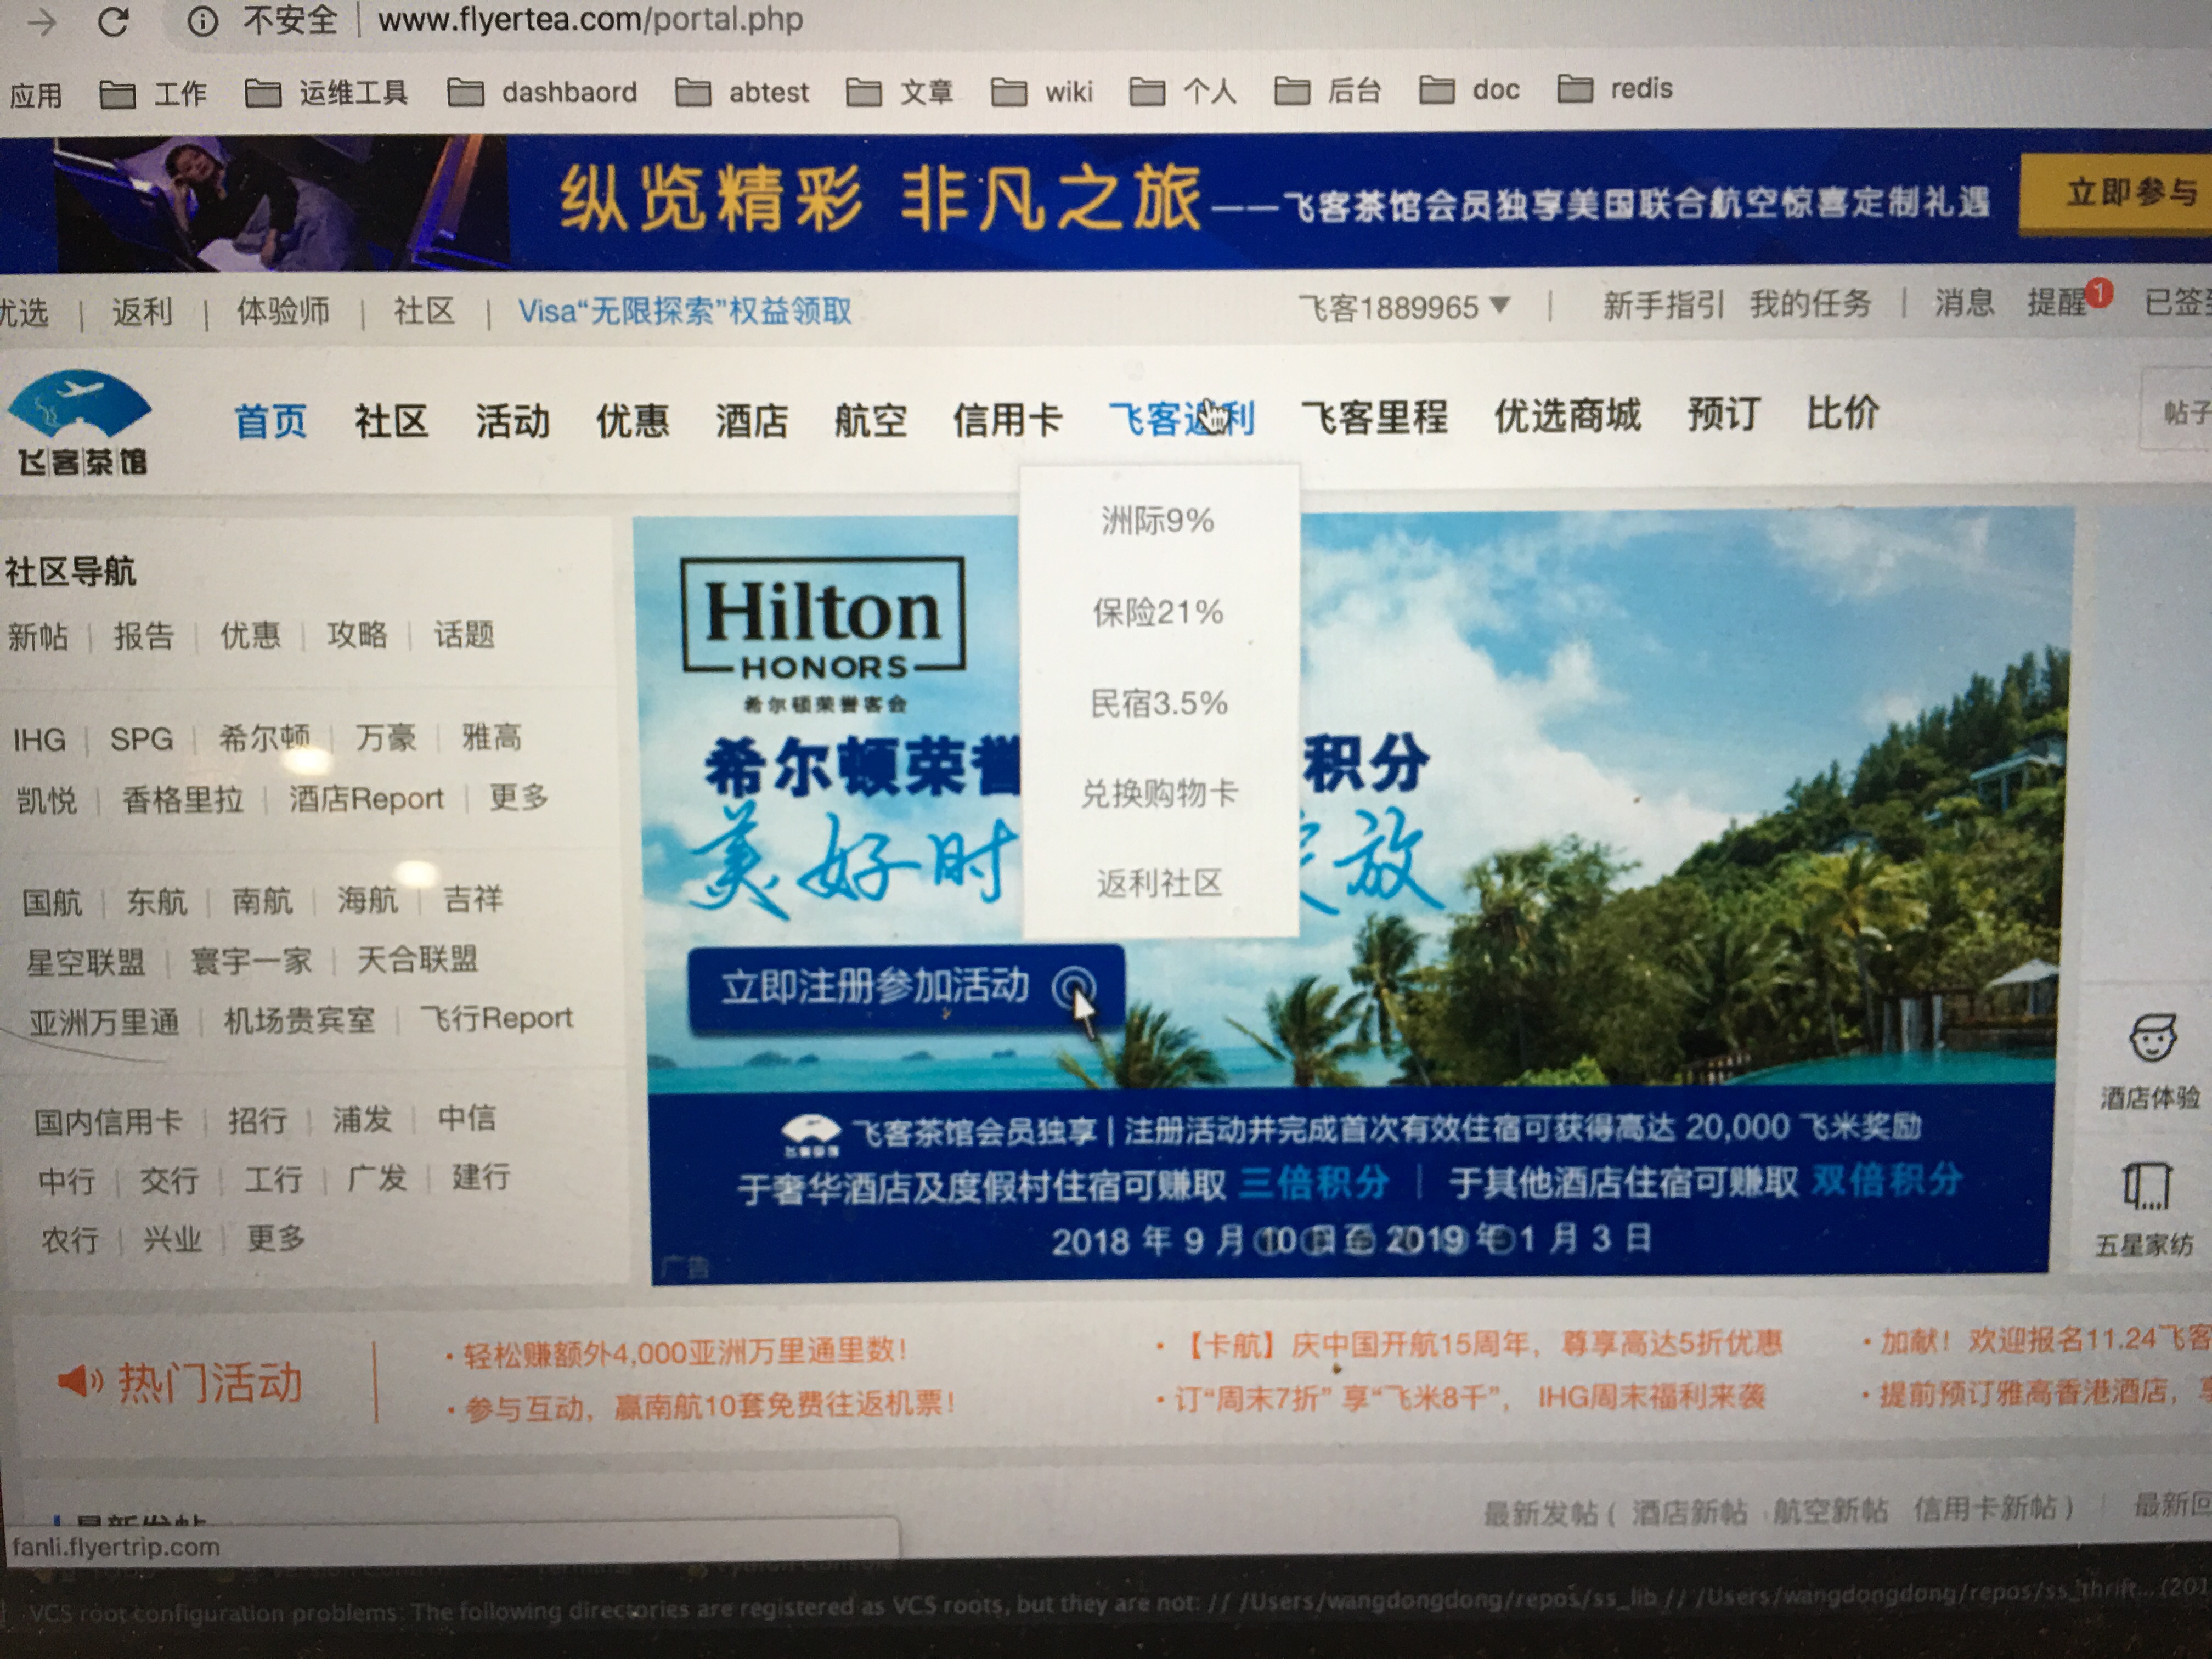Click the 立即参与 banner button
Screen dimensions: 2212x1659
(x=2116, y=193)
